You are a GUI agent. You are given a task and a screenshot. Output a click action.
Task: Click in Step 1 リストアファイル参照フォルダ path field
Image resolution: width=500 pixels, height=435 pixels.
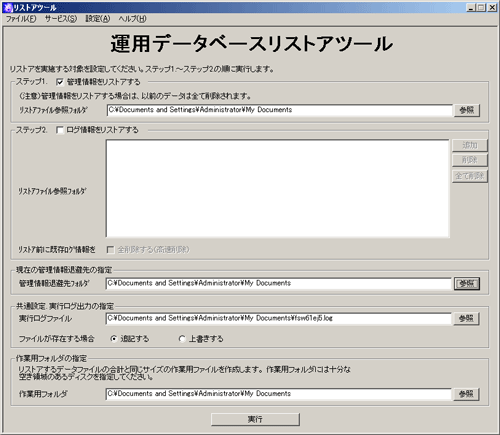click(279, 110)
